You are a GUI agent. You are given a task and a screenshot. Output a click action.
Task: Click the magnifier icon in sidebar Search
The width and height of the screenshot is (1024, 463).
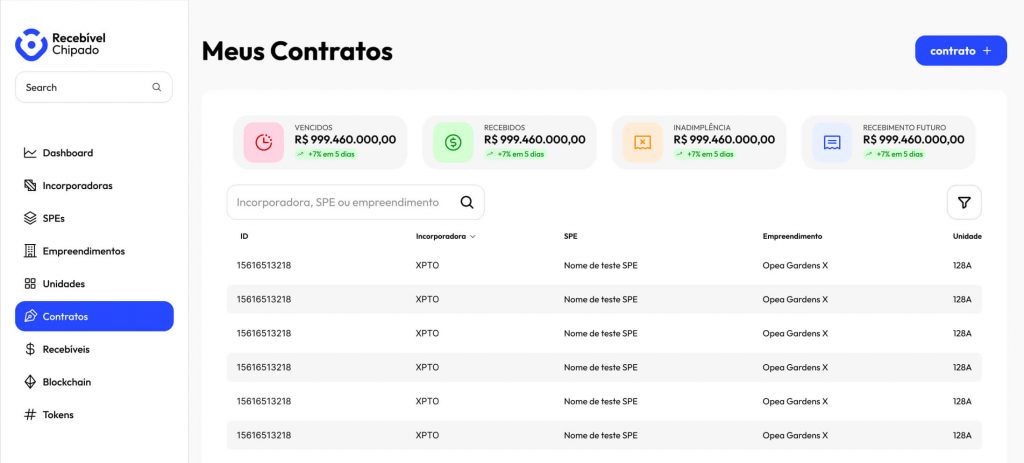(157, 87)
